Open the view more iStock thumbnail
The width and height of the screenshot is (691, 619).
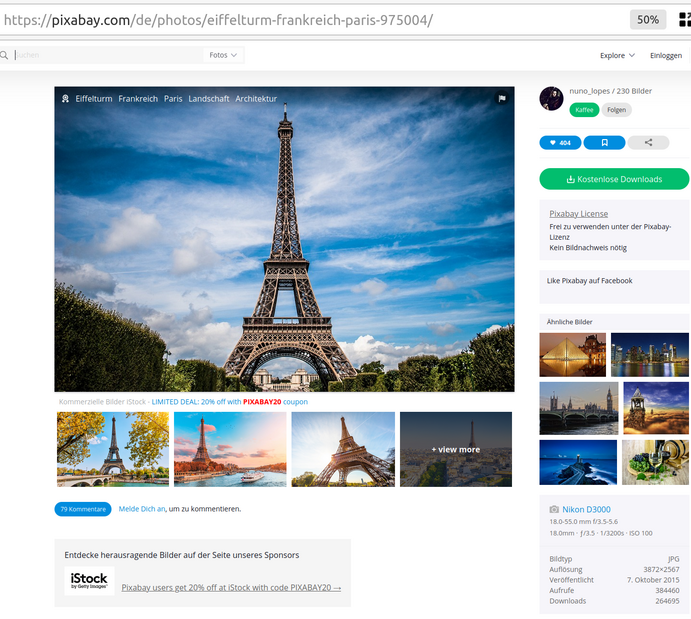[x=456, y=449]
